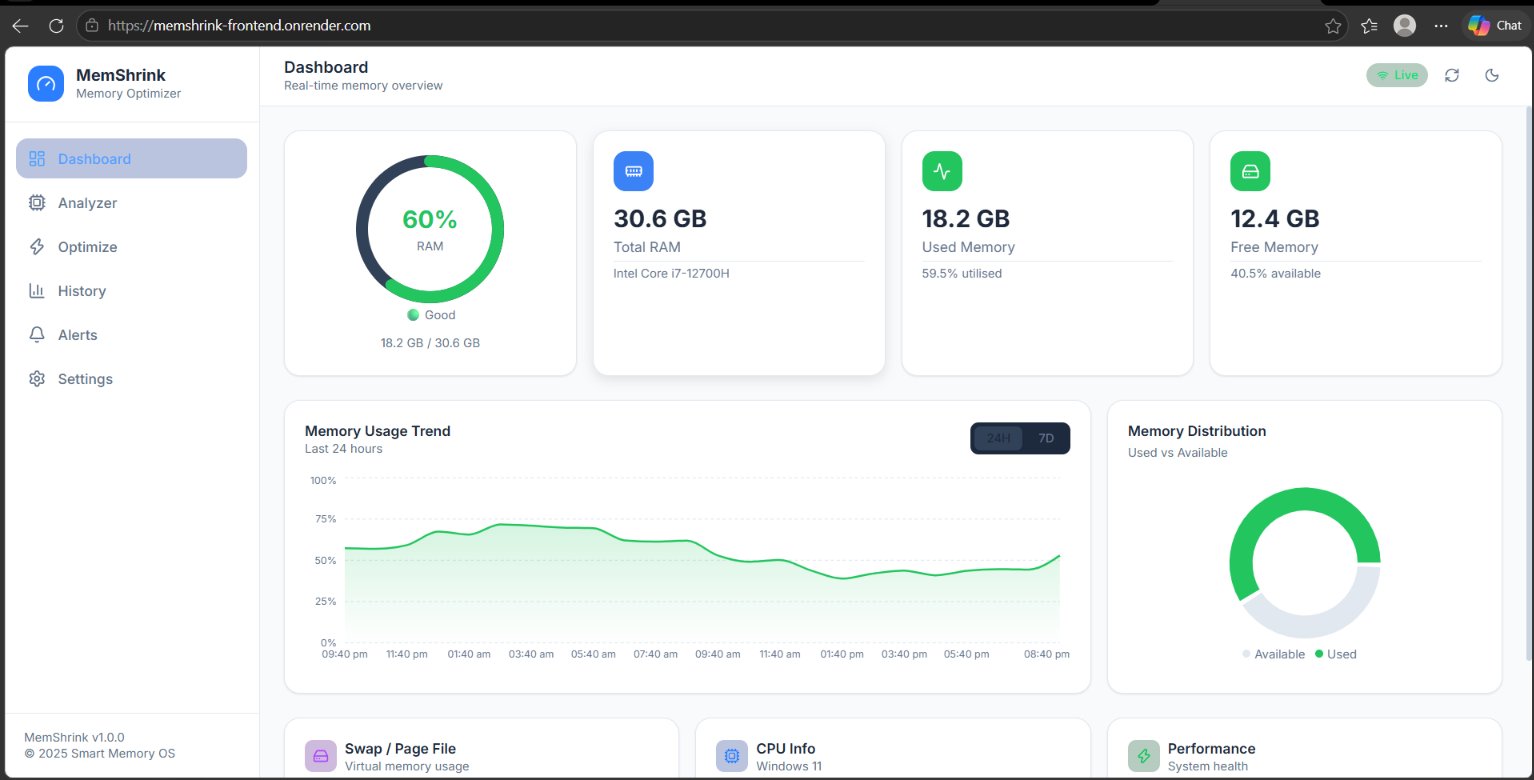This screenshot has height=780, width=1534.
Task: Click the History bar chart icon
Action: point(37,291)
